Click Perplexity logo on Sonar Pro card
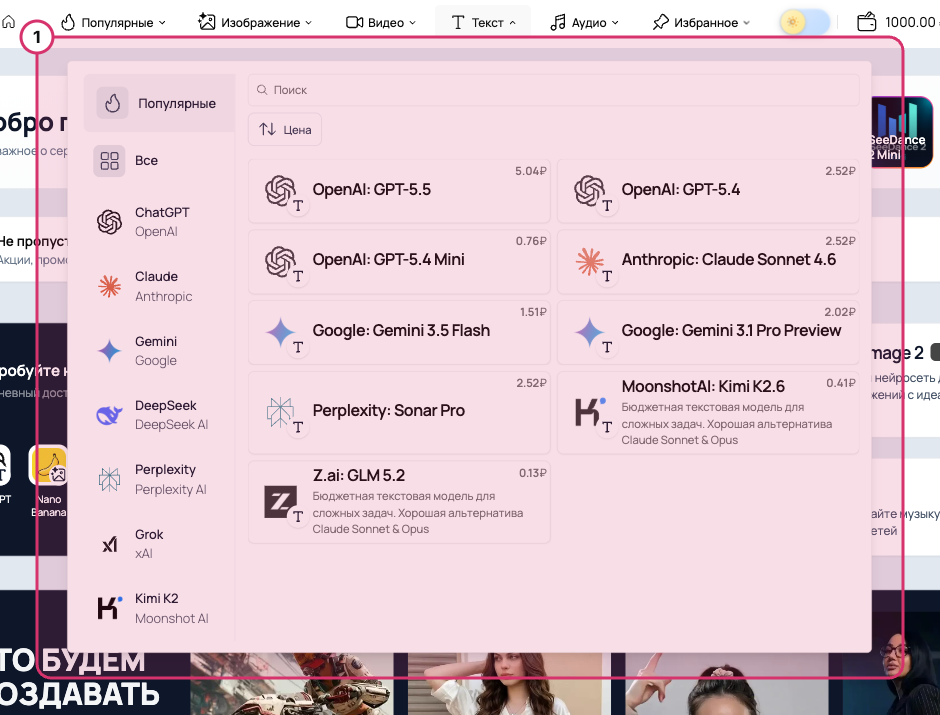940x715 pixels. click(281, 412)
